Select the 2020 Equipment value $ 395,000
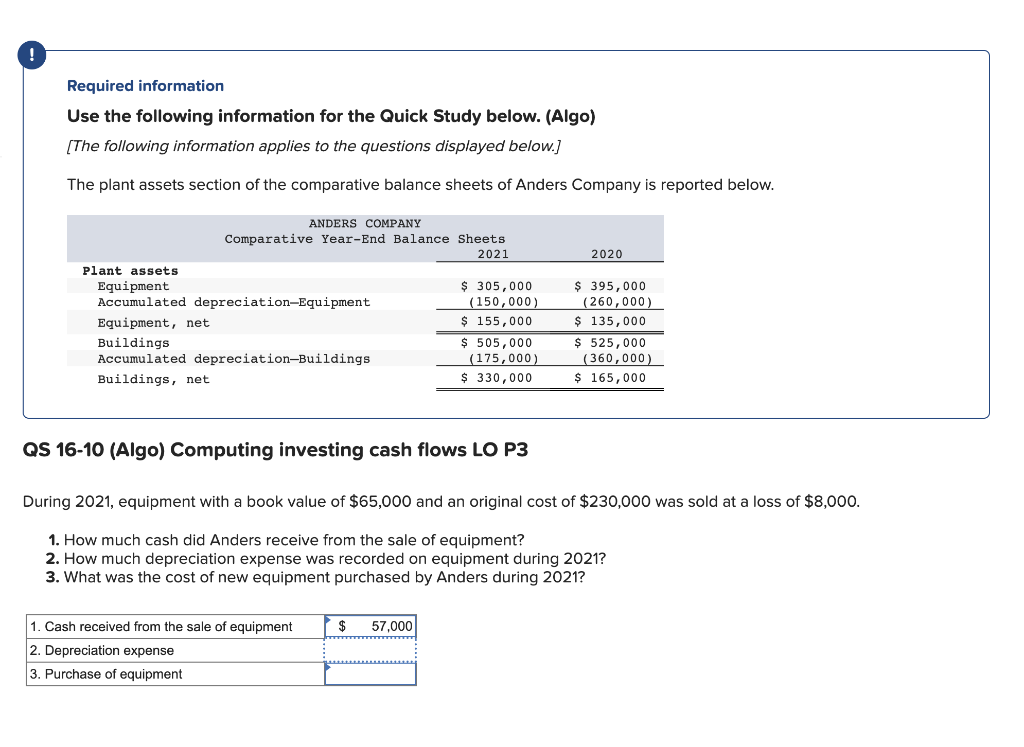The image size is (1024, 747). [x=610, y=286]
